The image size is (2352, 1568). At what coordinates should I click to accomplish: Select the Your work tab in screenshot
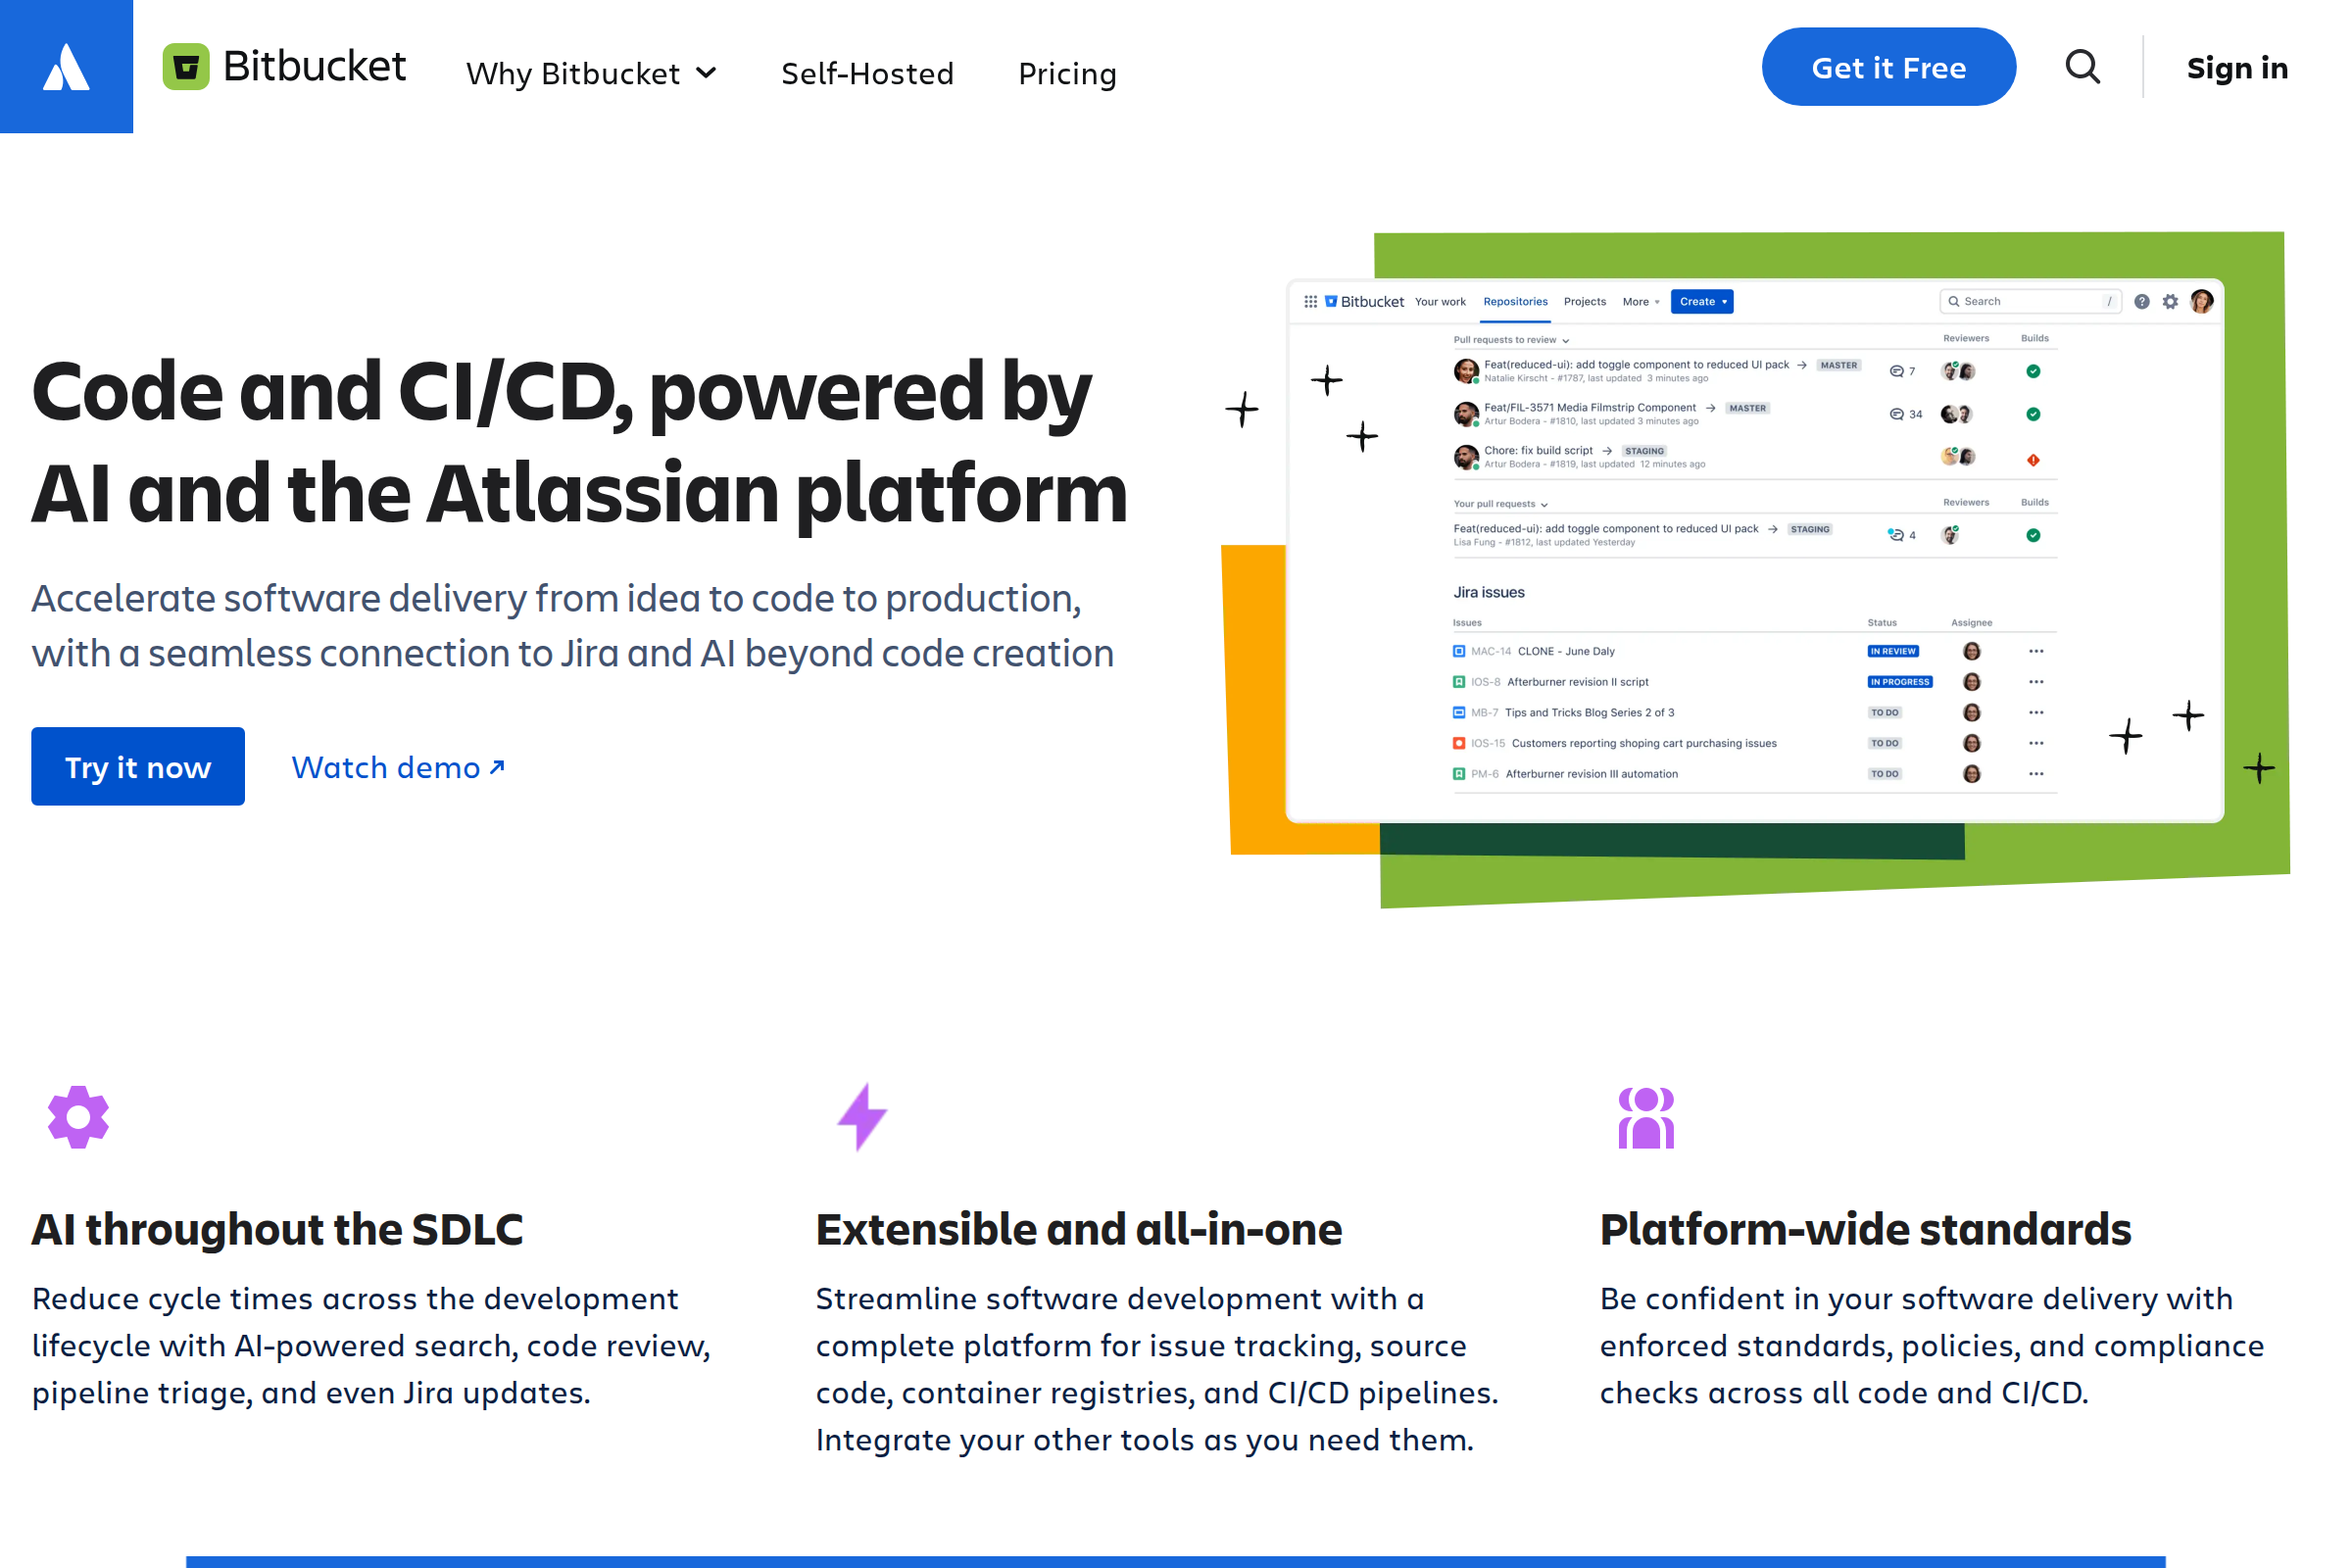tap(1440, 301)
